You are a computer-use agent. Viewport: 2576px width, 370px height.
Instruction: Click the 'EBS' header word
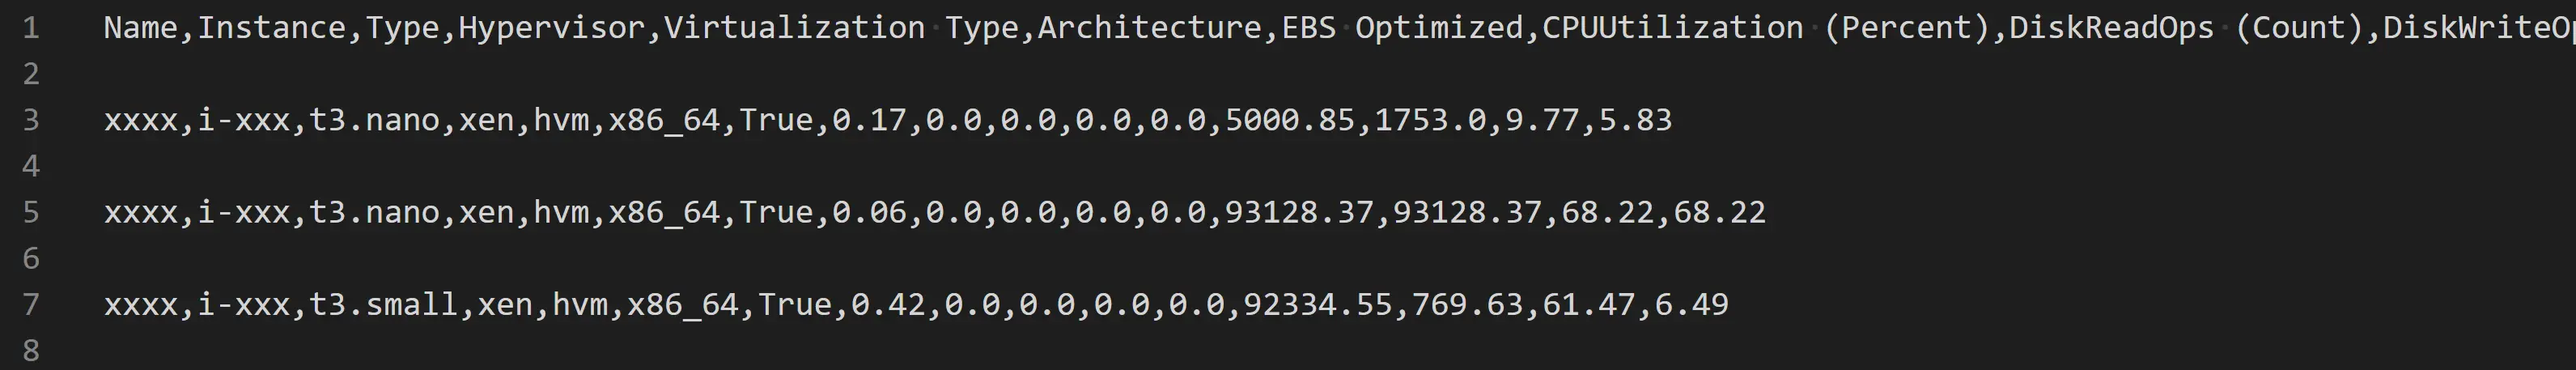(x=1309, y=28)
